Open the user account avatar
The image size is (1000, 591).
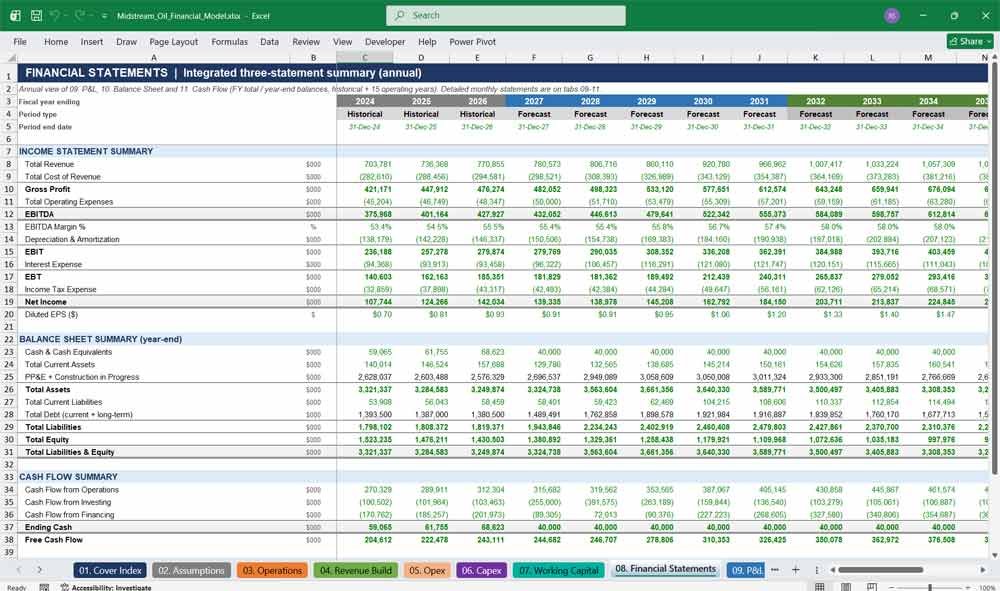892,15
